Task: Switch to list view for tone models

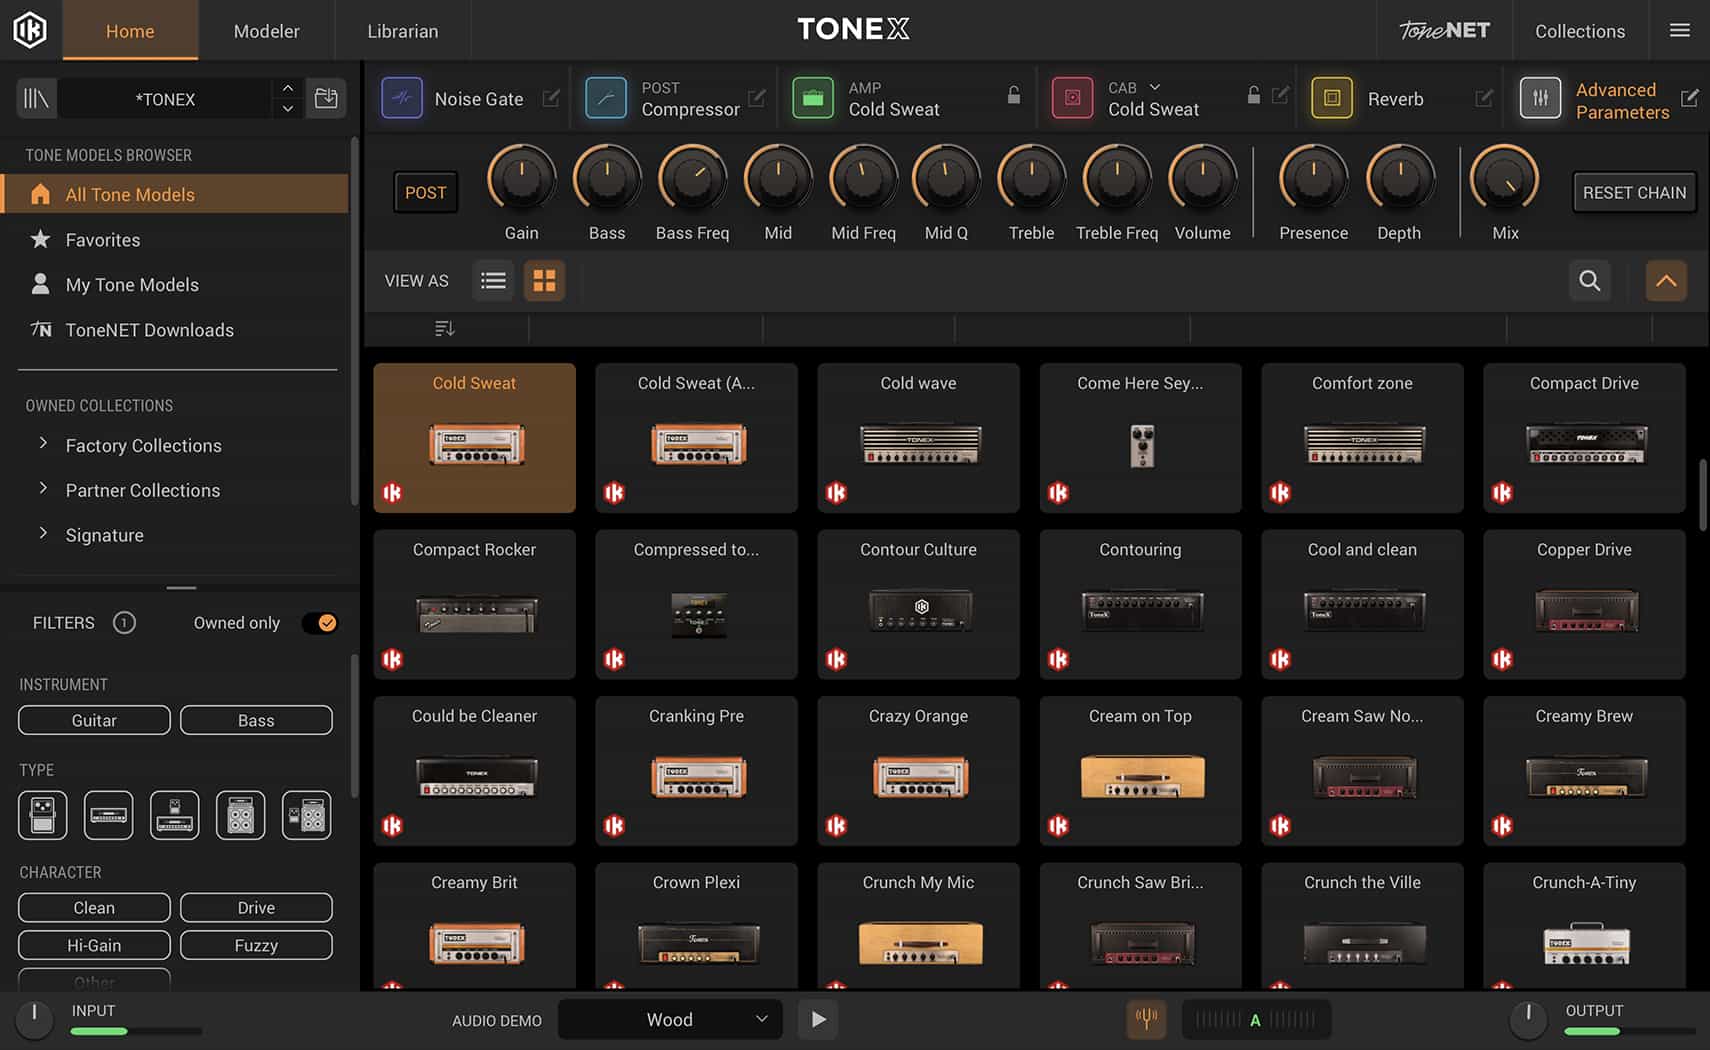Action: [x=492, y=280]
